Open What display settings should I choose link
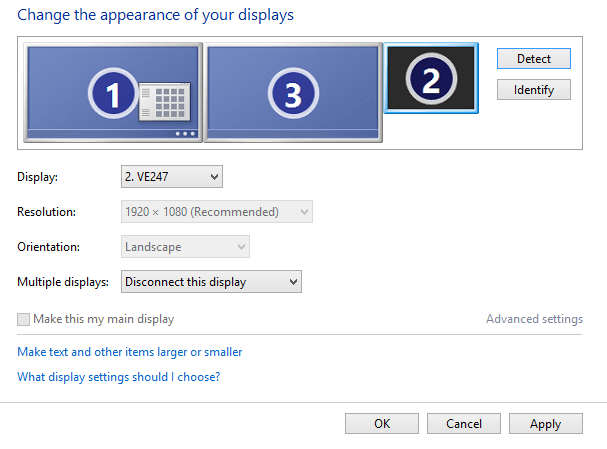Image resolution: width=607 pixels, height=449 pixels. (119, 377)
